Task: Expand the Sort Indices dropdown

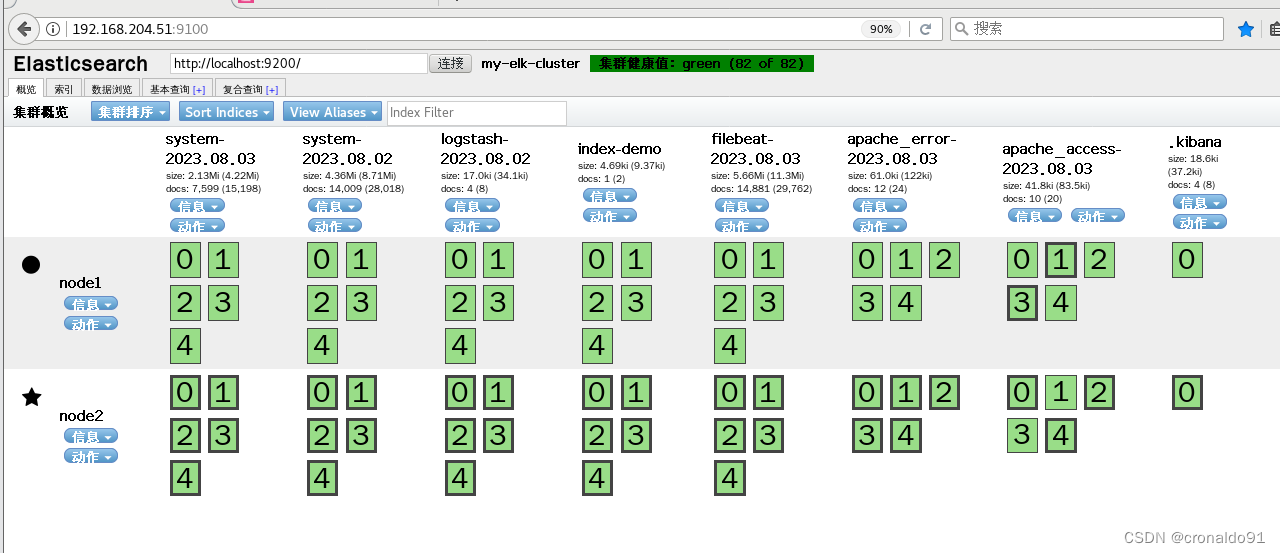Action: pyautogui.click(x=227, y=112)
